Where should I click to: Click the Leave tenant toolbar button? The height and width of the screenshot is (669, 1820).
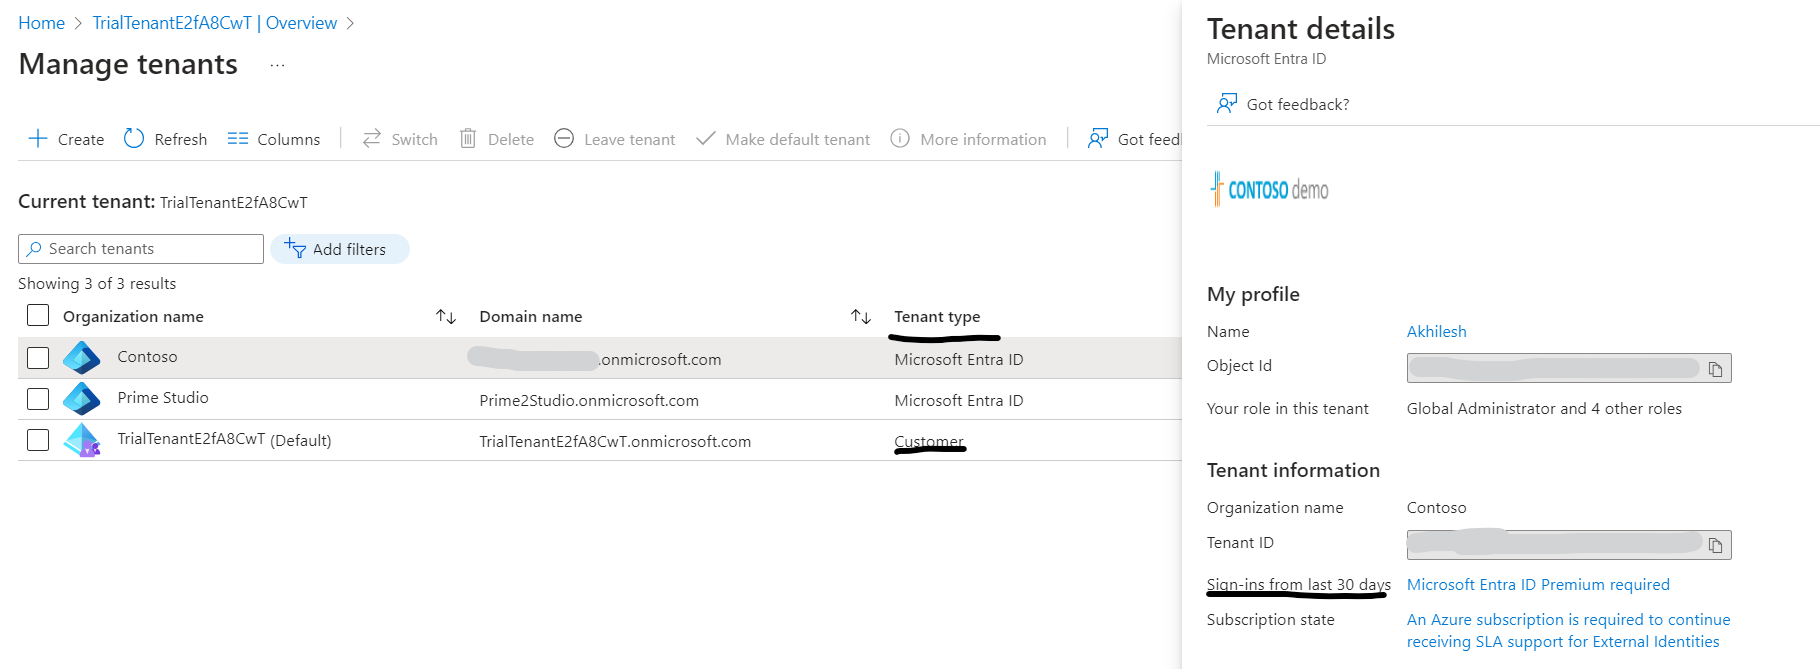615,139
